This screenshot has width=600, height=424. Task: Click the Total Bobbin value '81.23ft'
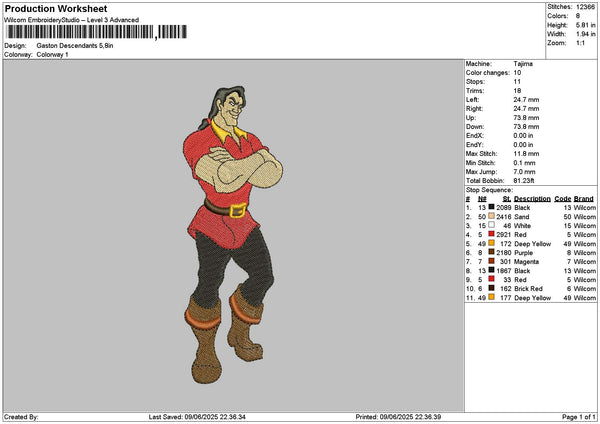click(x=524, y=181)
